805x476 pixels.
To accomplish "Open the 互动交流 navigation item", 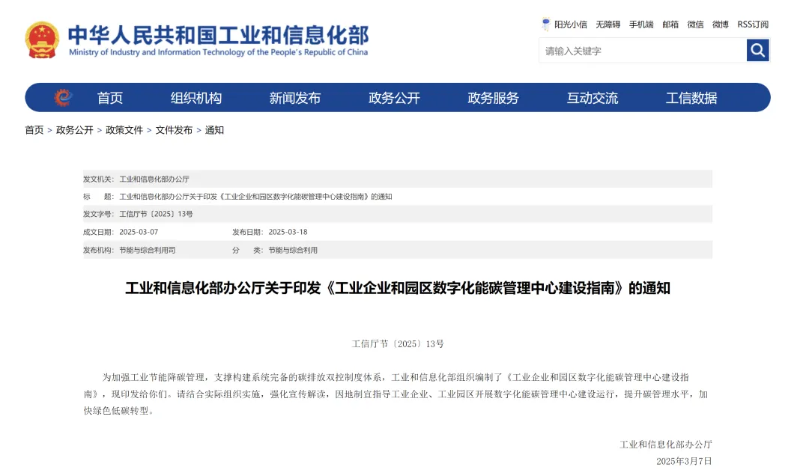I will coord(592,98).
